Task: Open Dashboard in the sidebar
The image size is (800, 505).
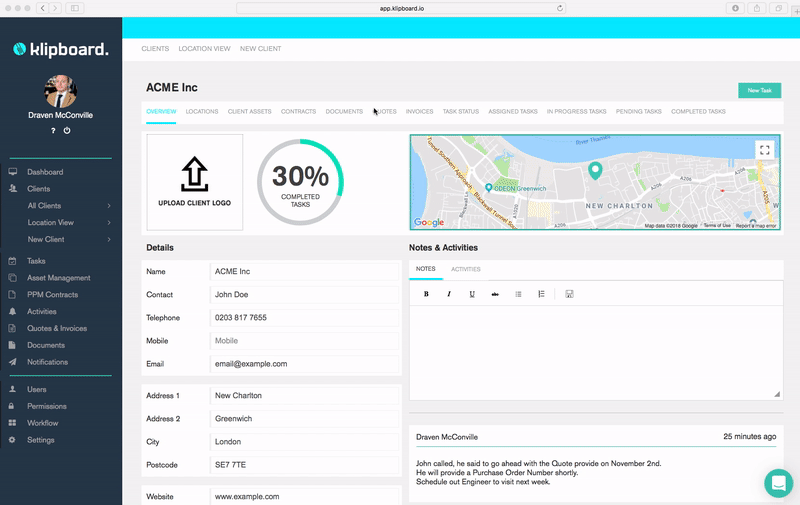Action: (45, 172)
